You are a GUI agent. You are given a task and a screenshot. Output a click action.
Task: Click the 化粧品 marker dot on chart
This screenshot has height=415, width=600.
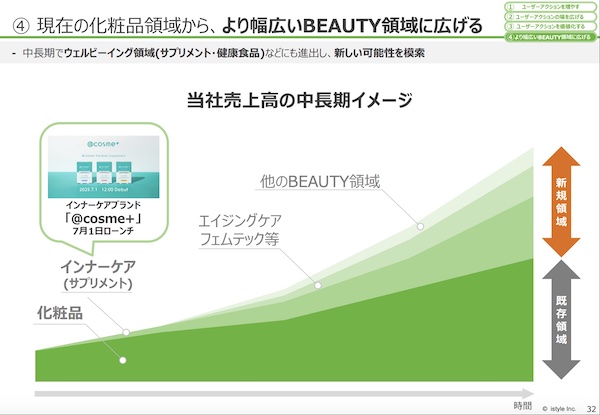123,360
